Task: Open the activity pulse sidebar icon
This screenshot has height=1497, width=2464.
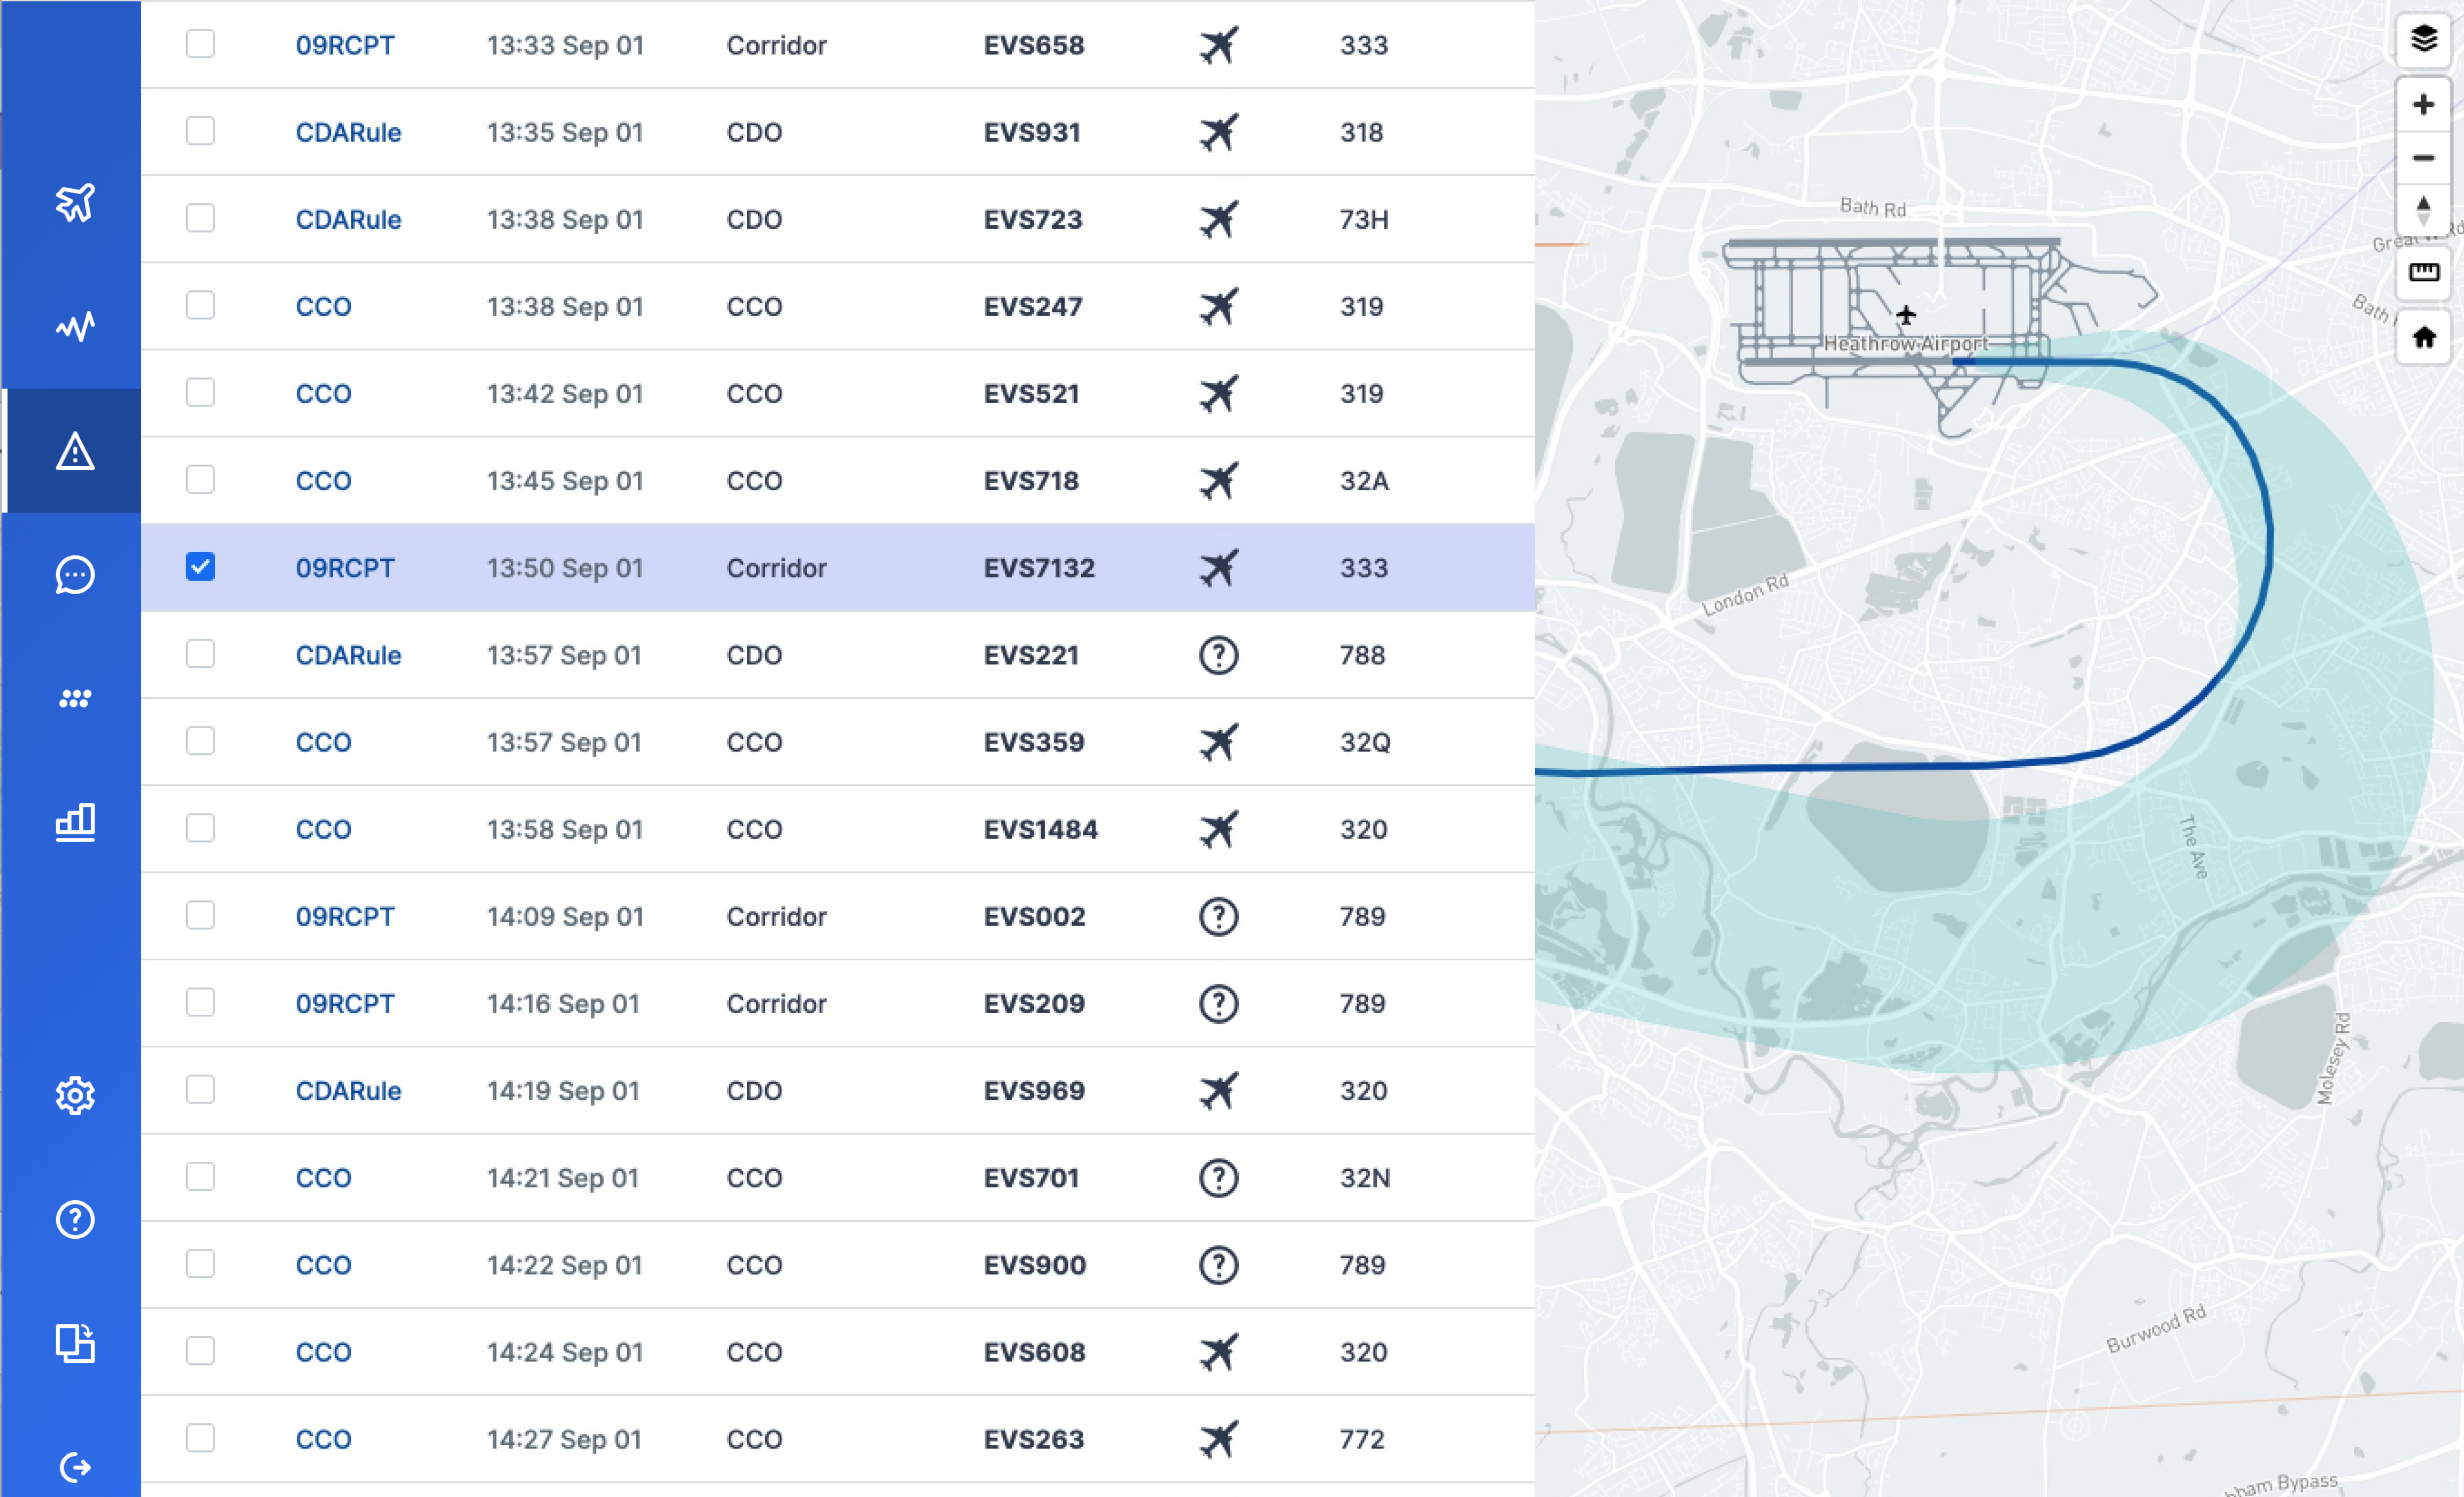Action: pyautogui.click(x=75, y=327)
